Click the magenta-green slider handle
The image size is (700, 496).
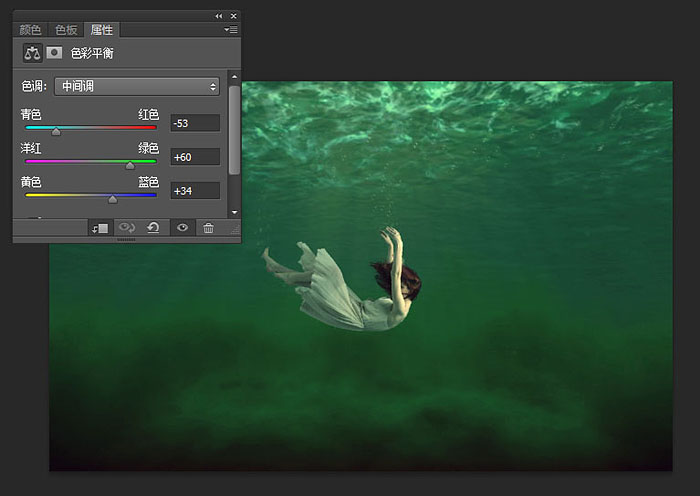(130, 165)
